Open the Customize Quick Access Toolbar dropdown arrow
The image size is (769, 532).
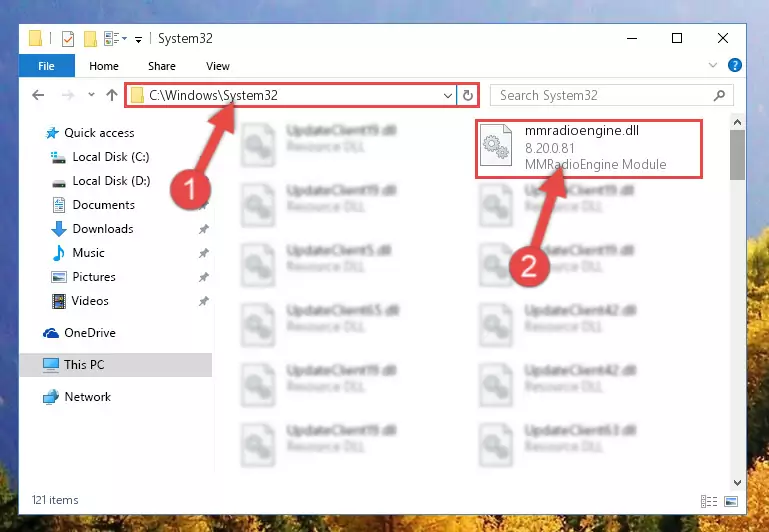coord(139,39)
